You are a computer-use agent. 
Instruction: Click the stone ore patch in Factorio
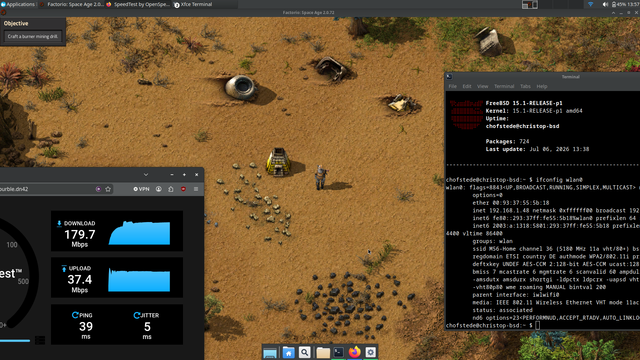[x=255, y=202]
